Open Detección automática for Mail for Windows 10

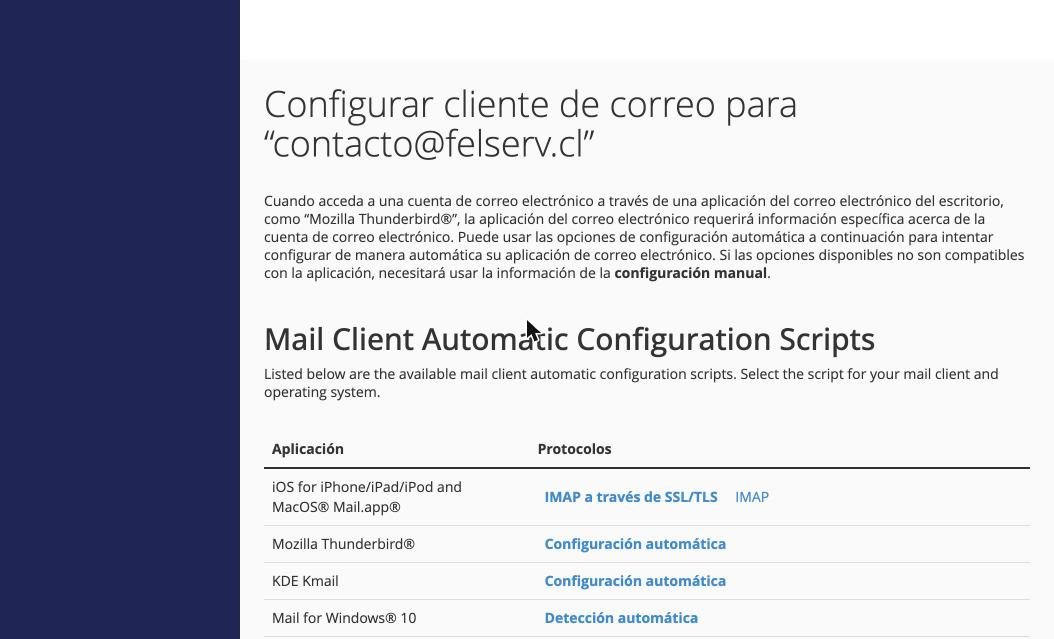[621, 618]
